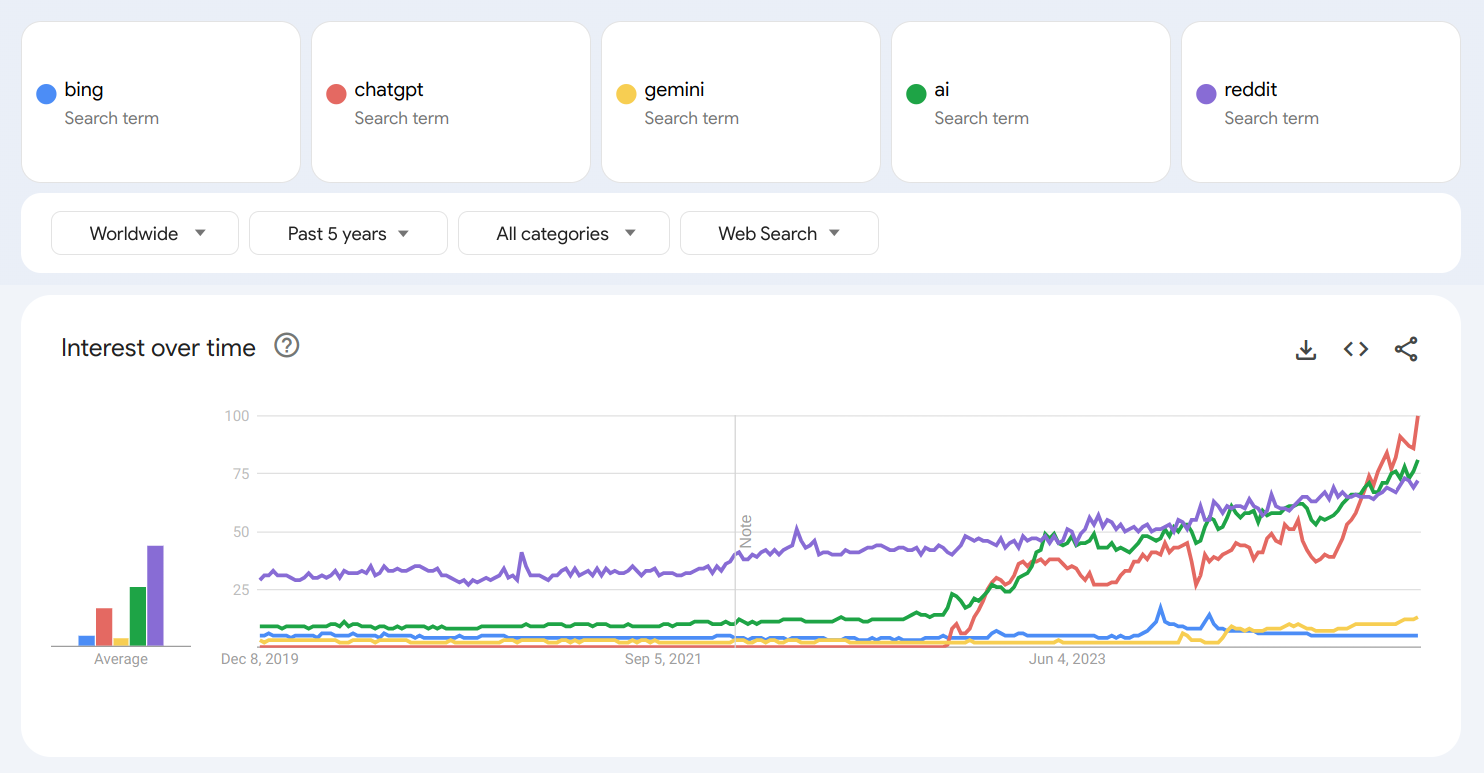Open the embed code icon
The width and height of the screenshot is (1484, 773).
1356,349
